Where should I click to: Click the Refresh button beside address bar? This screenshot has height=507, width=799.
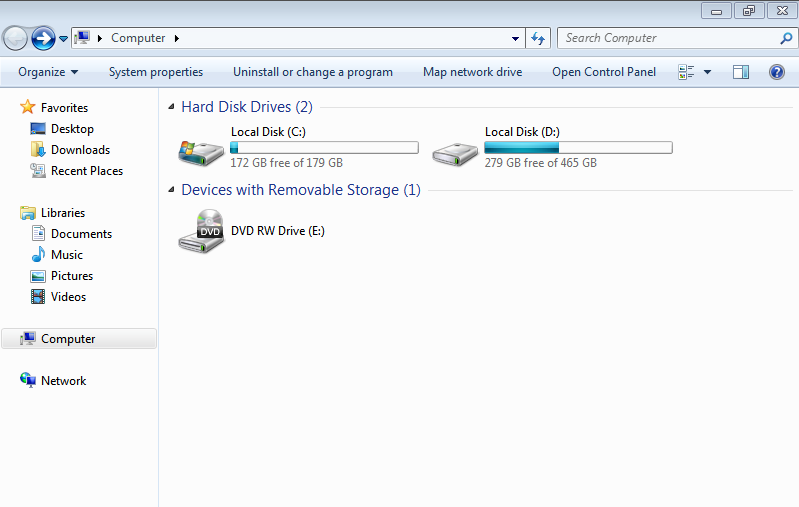tap(538, 38)
